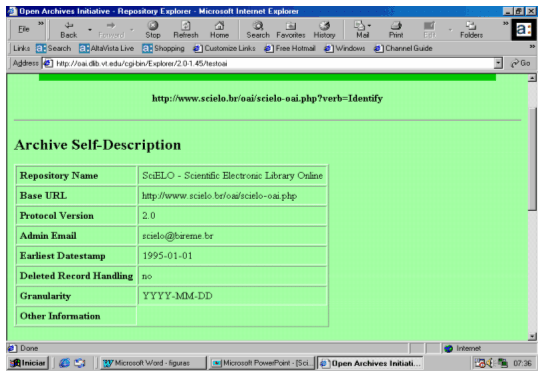Open the Channel Guide link
The height and width of the screenshot is (378, 544).
click(403, 48)
